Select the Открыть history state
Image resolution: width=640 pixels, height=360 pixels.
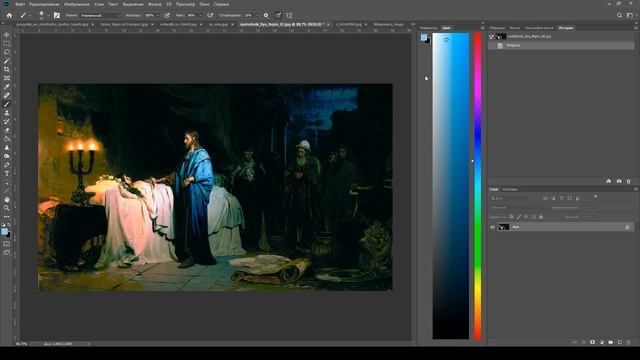point(561,46)
